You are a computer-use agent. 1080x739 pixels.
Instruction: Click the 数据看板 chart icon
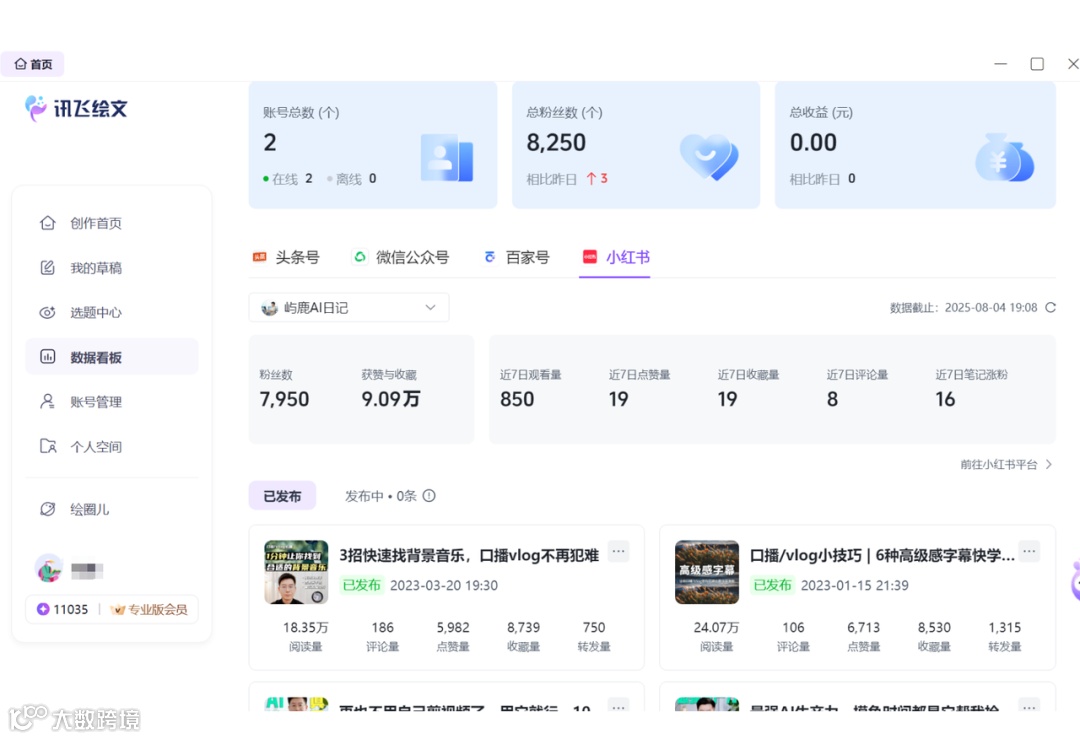[48, 357]
